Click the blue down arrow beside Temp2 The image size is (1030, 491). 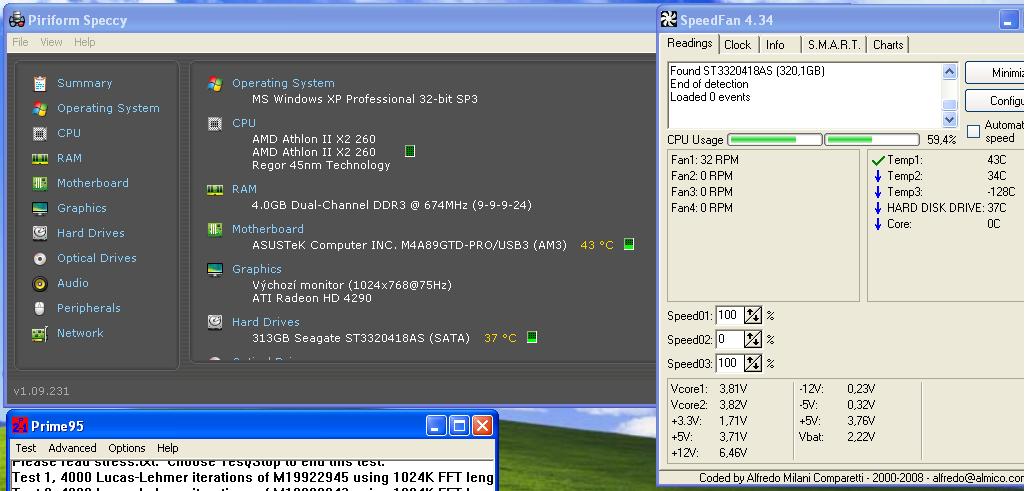click(878, 176)
